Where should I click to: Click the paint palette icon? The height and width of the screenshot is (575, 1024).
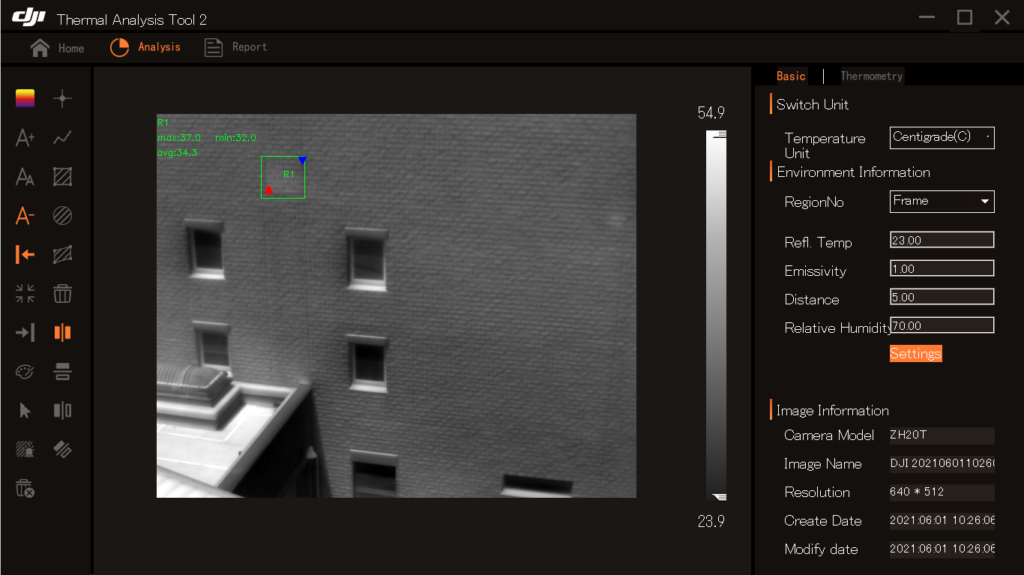[25, 372]
